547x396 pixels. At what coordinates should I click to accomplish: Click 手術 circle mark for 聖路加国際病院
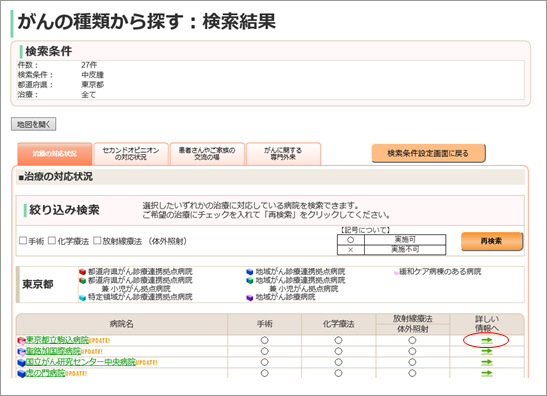pyautogui.click(x=265, y=351)
